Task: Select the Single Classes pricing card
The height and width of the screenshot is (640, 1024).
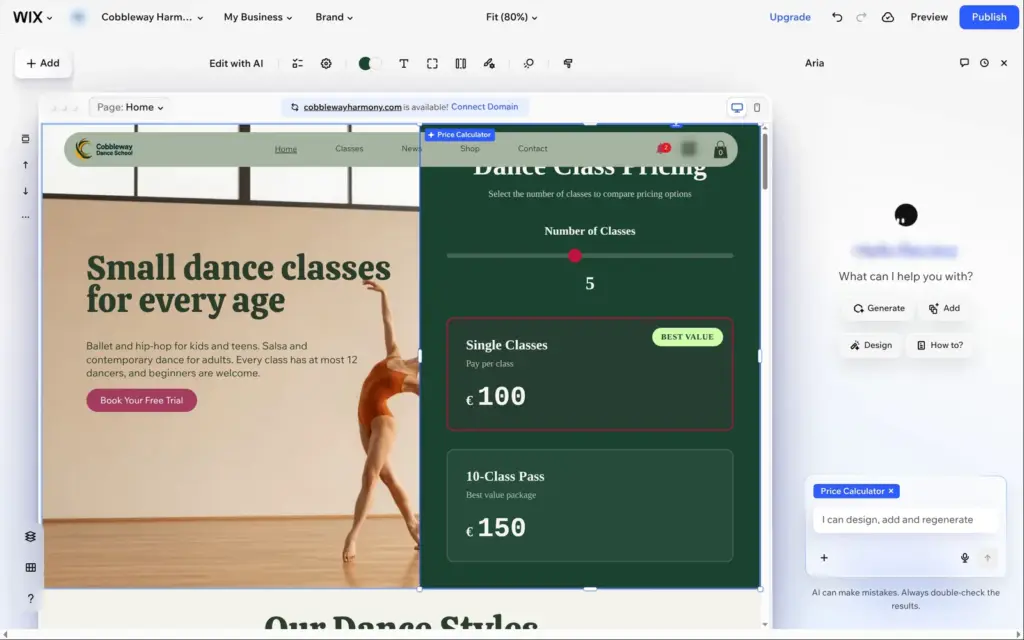Action: click(590, 374)
